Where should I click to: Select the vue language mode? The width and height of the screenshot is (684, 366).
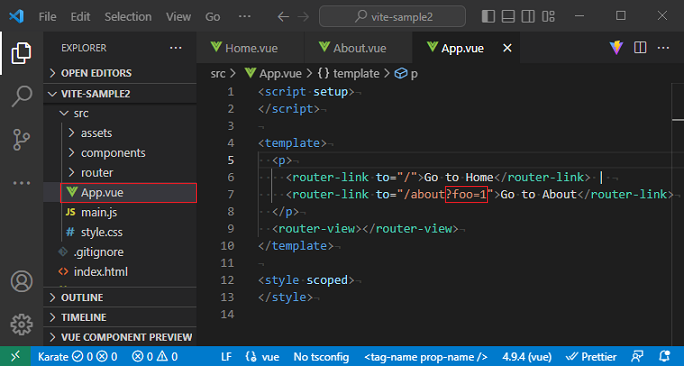coord(263,357)
